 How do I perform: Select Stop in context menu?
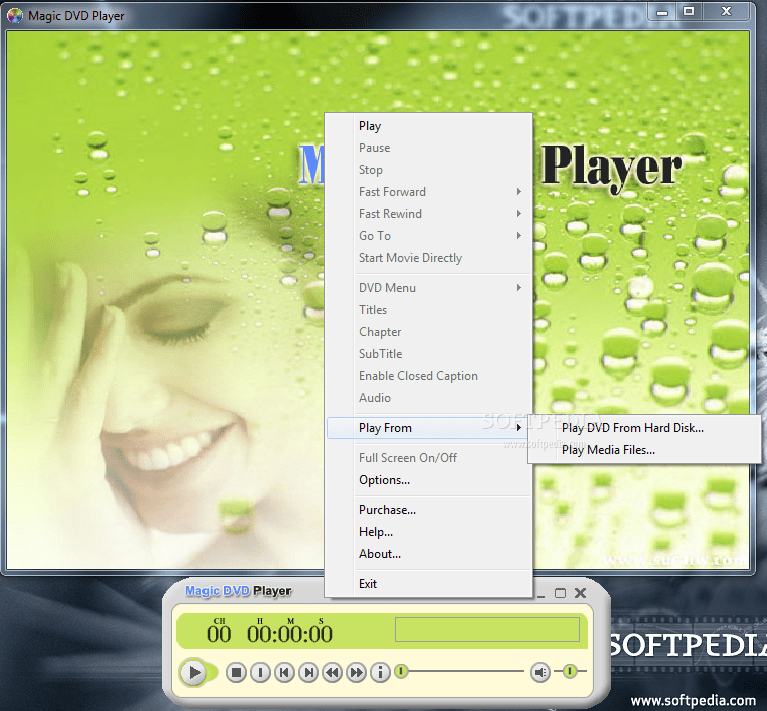click(x=429, y=170)
